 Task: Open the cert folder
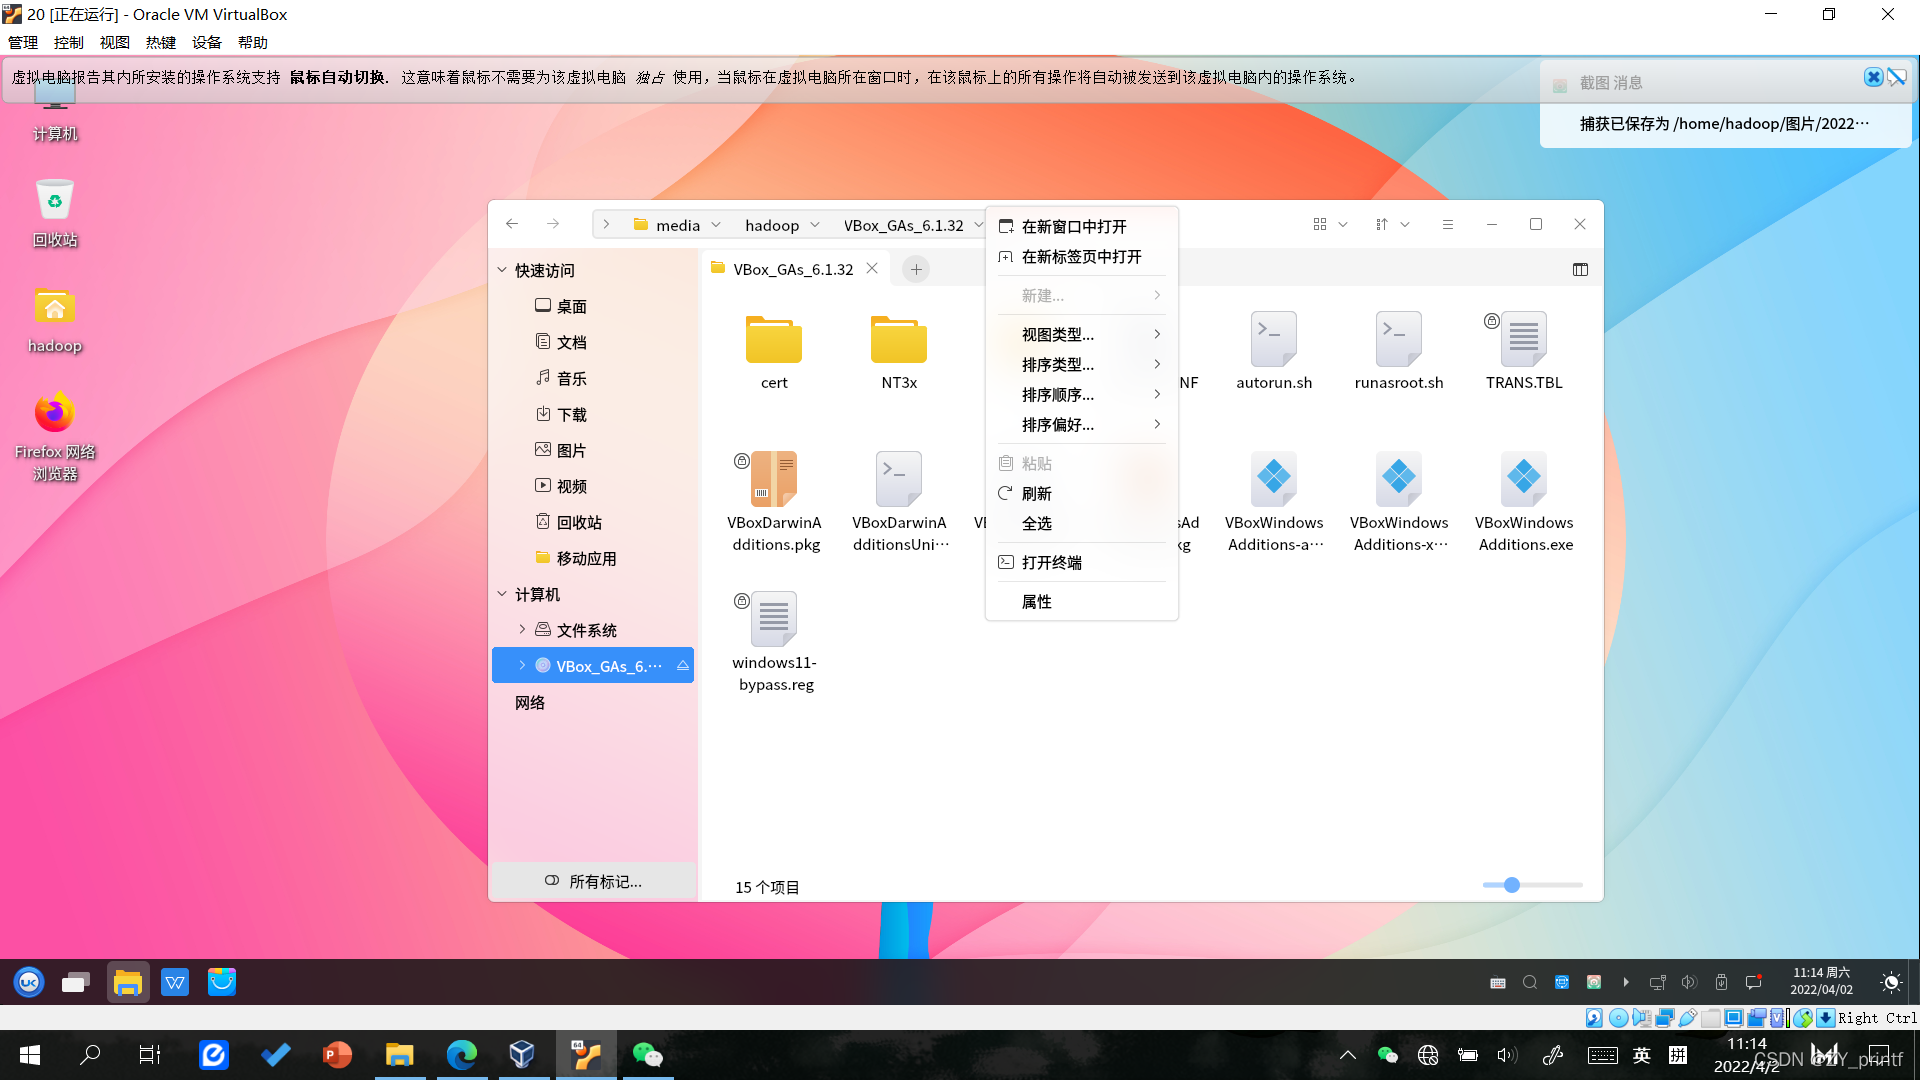tap(773, 340)
